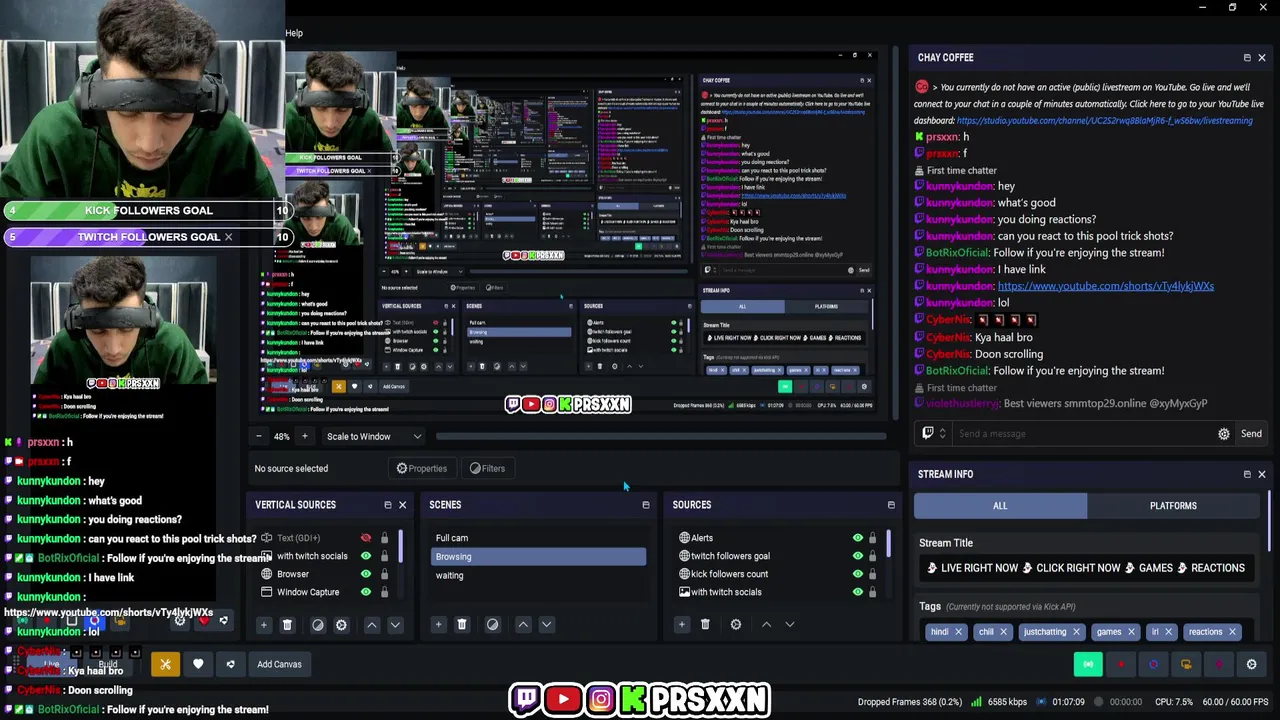Click the preview horizontal scrollbar
Image resolution: width=1280 pixels, height=720 pixels.
[x=661, y=436]
